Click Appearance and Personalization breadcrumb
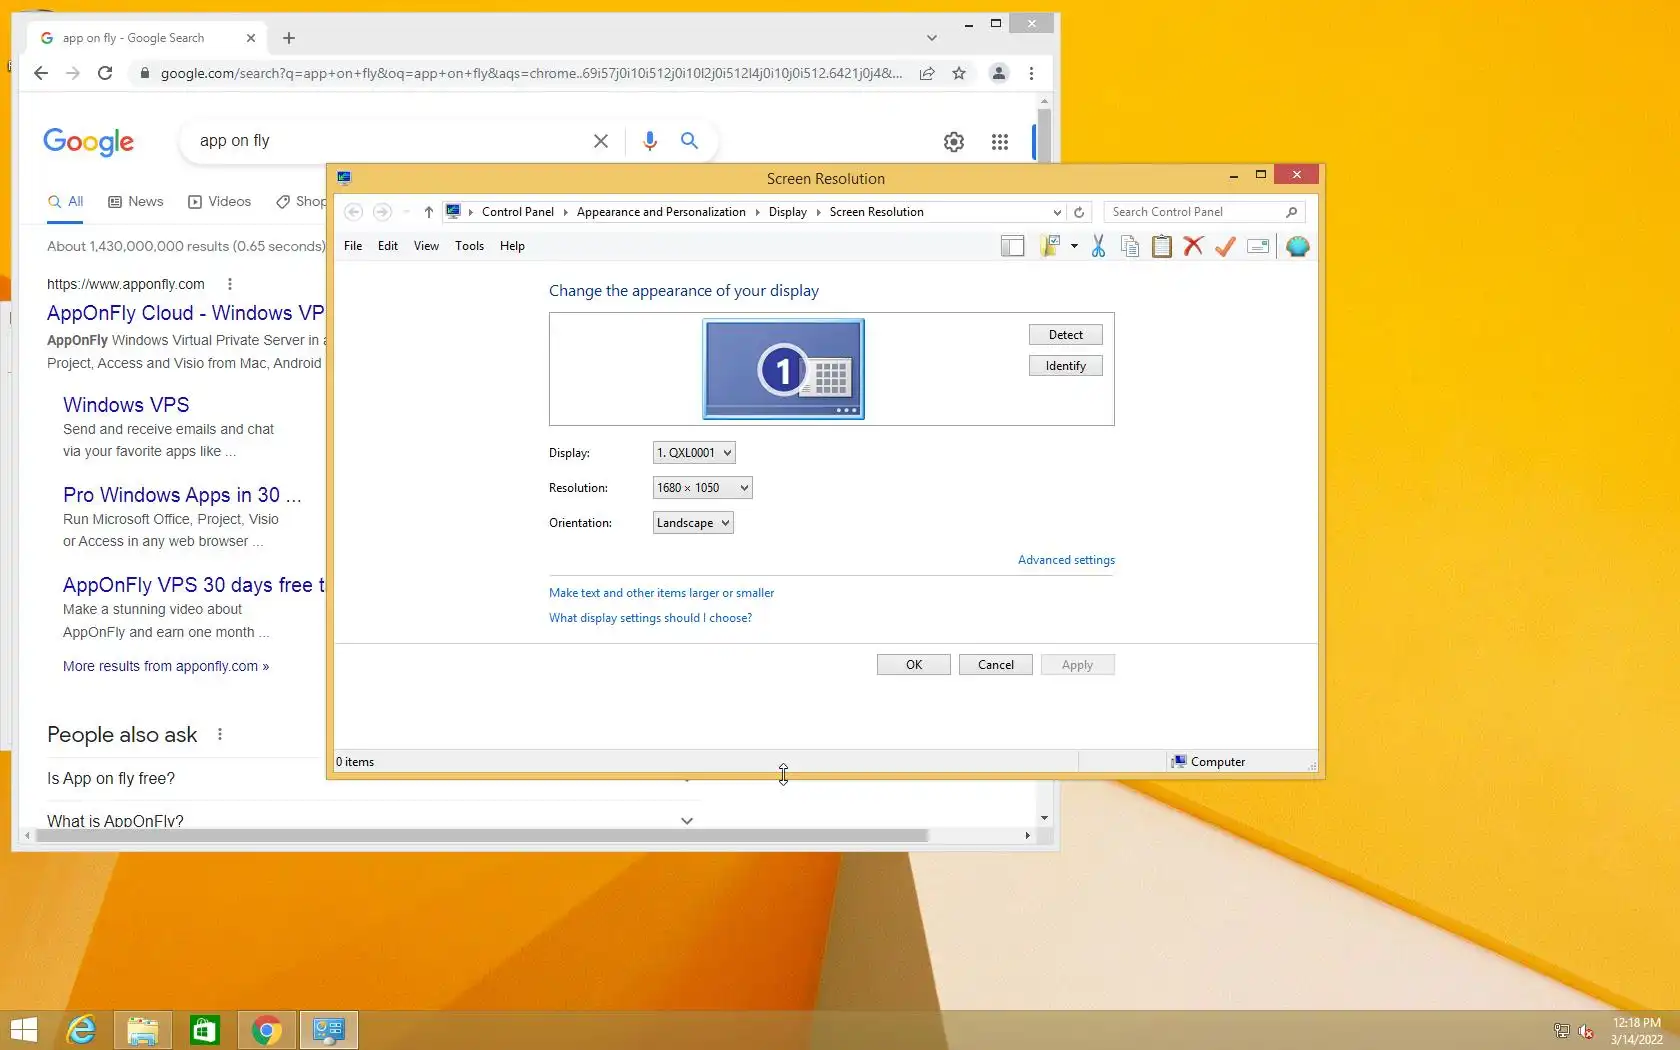The height and width of the screenshot is (1050, 1680). click(661, 212)
